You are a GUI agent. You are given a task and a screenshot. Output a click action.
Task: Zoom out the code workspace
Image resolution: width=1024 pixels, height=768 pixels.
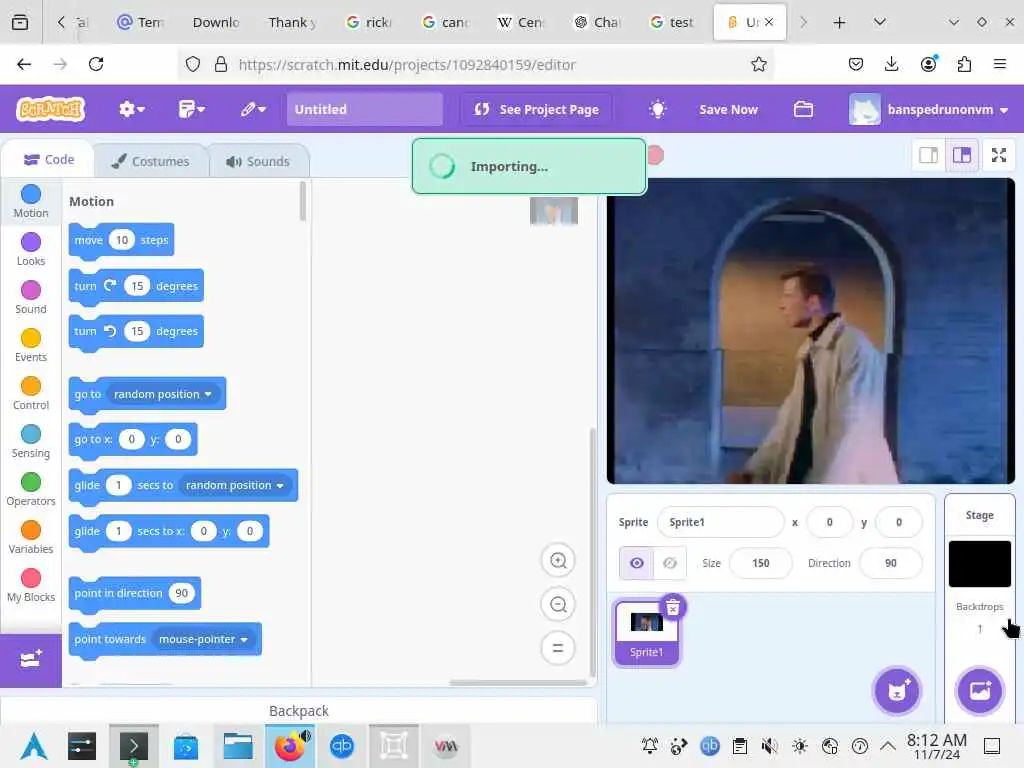pos(558,605)
